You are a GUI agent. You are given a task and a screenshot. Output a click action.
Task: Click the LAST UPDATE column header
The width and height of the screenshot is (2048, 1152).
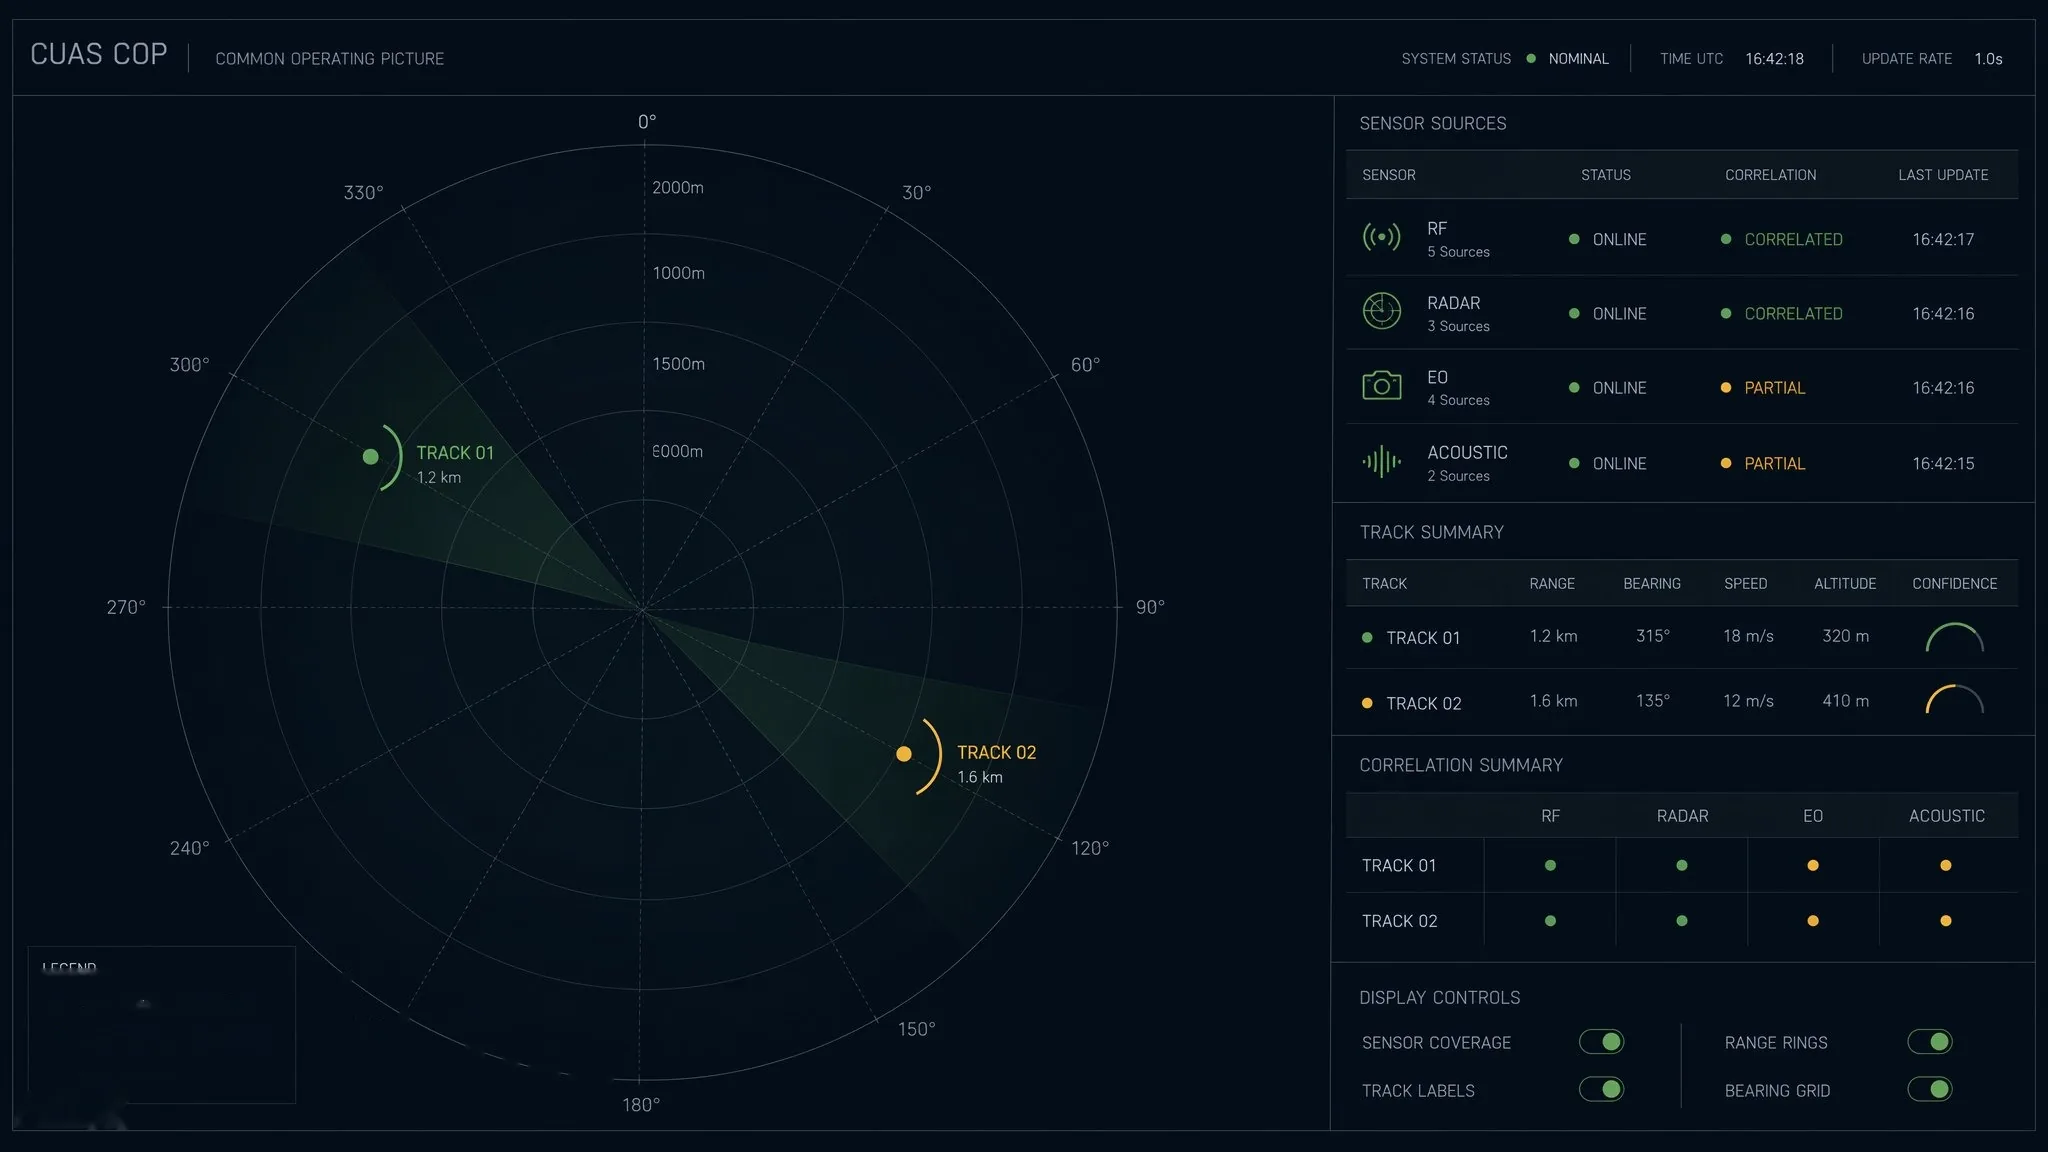[1943, 175]
